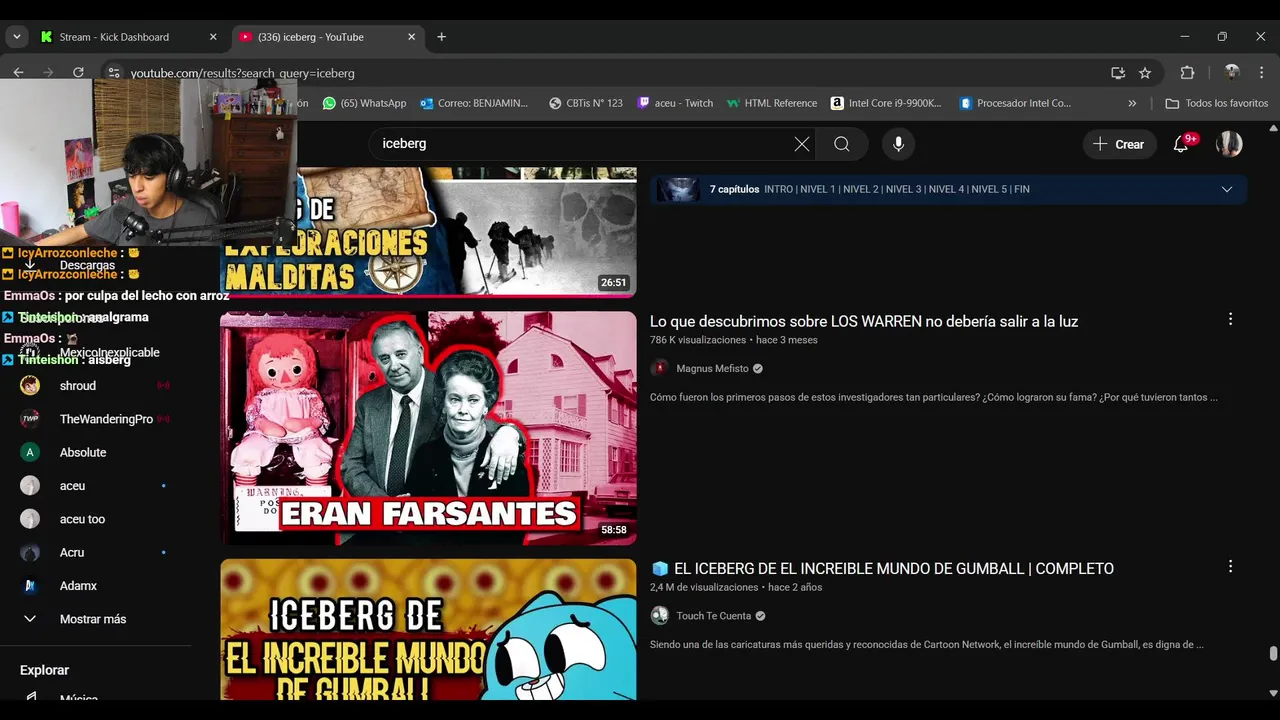Open the account avatar menu
The image size is (1280, 720).
(1229, 144)
